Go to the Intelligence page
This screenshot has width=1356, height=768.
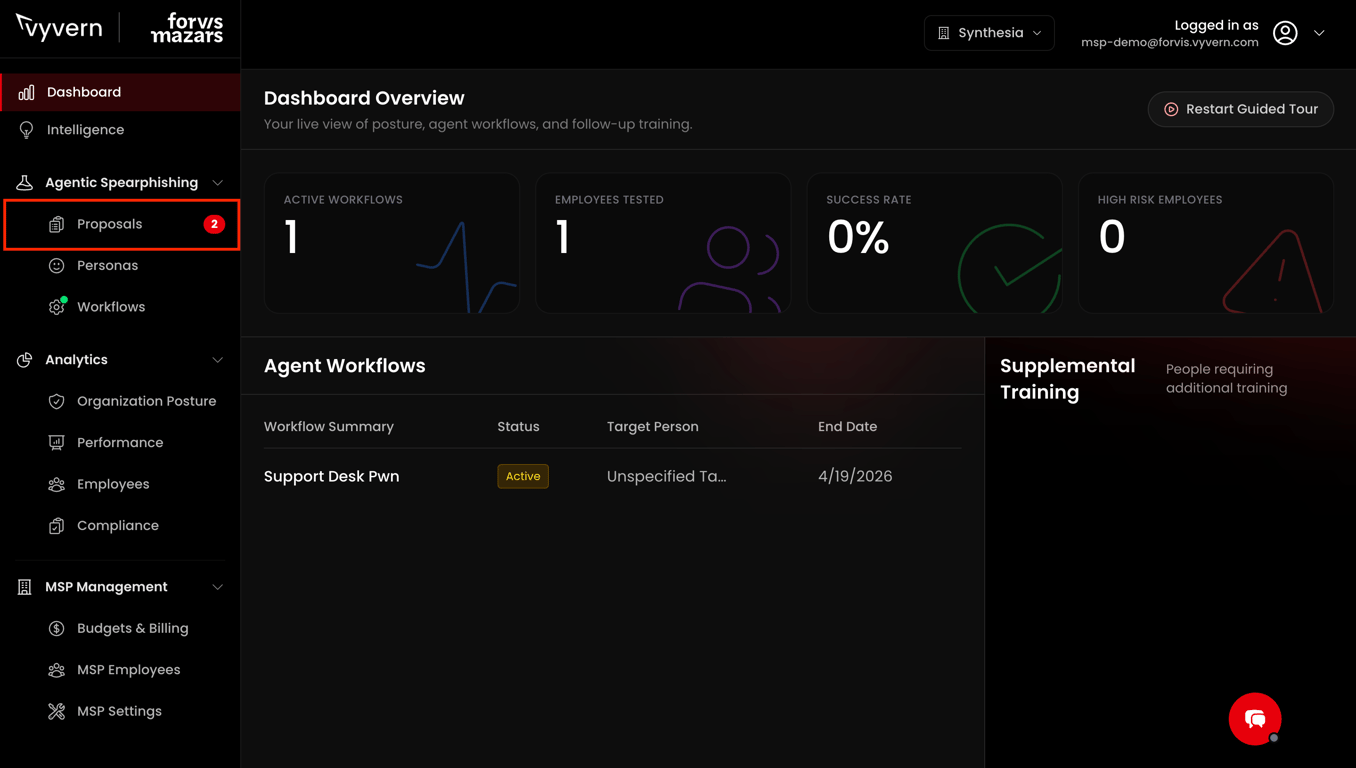point(120,130)
